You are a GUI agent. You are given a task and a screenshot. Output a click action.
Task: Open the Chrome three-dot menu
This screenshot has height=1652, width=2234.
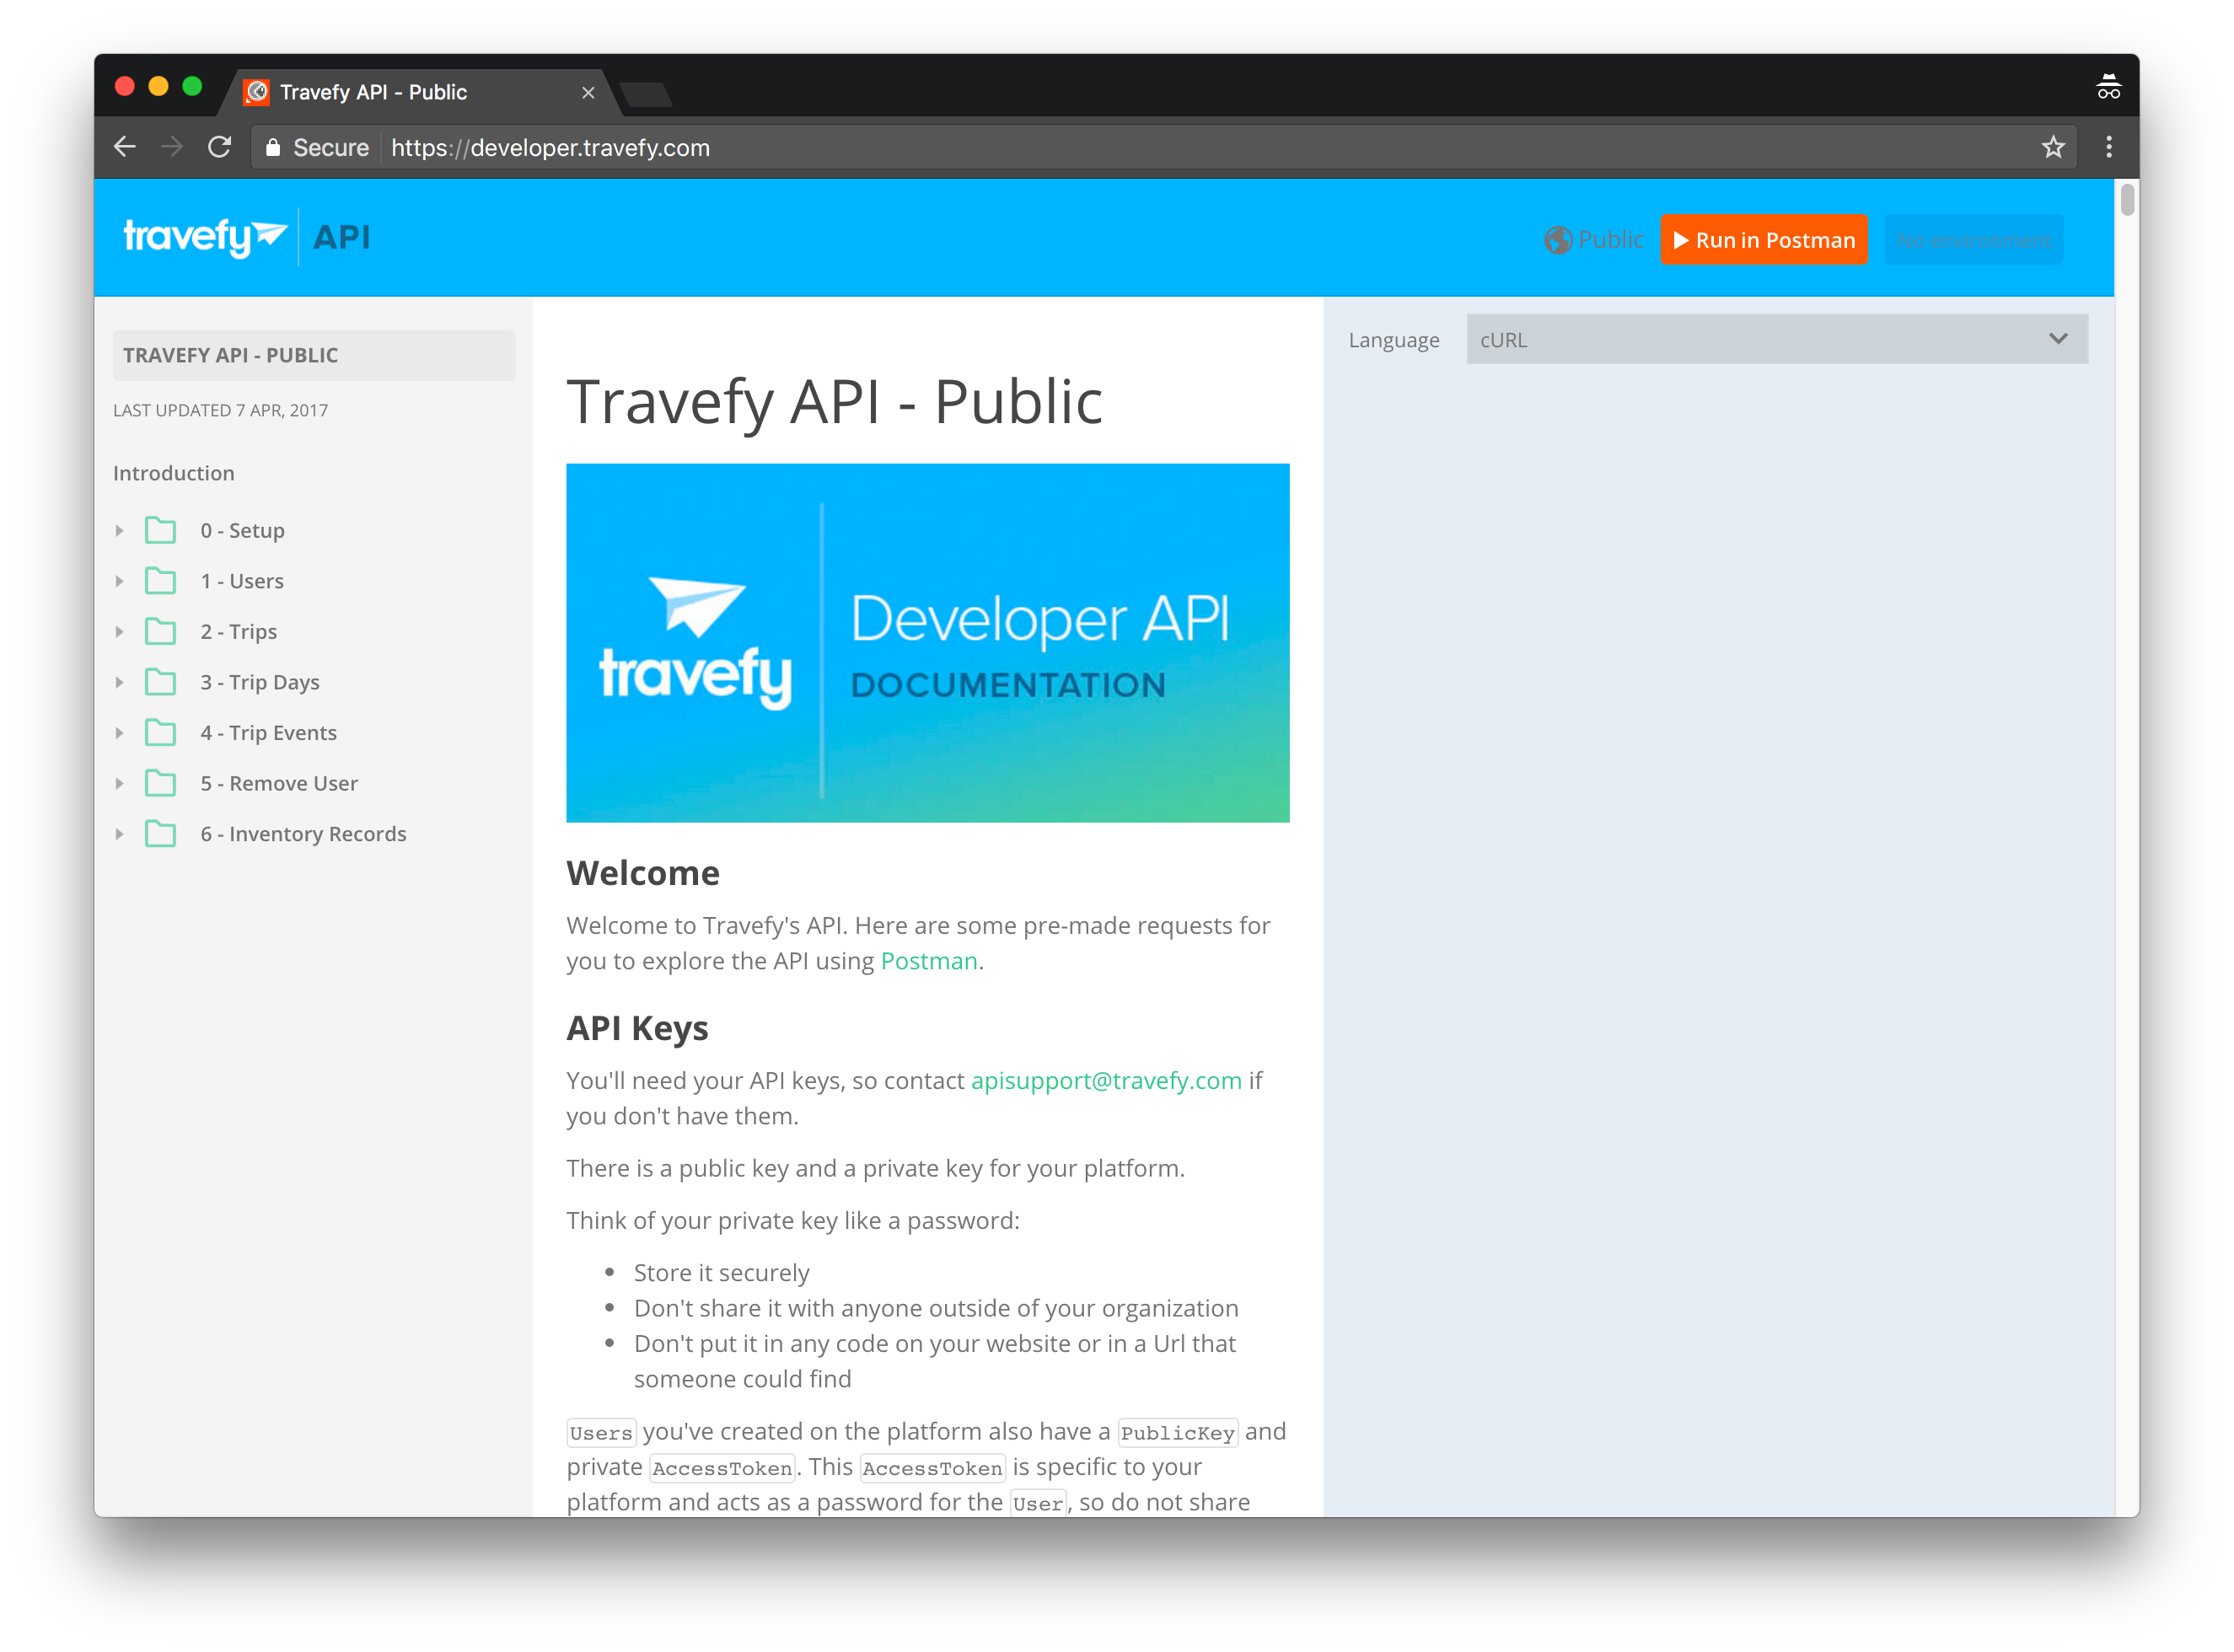point(2110,147)
